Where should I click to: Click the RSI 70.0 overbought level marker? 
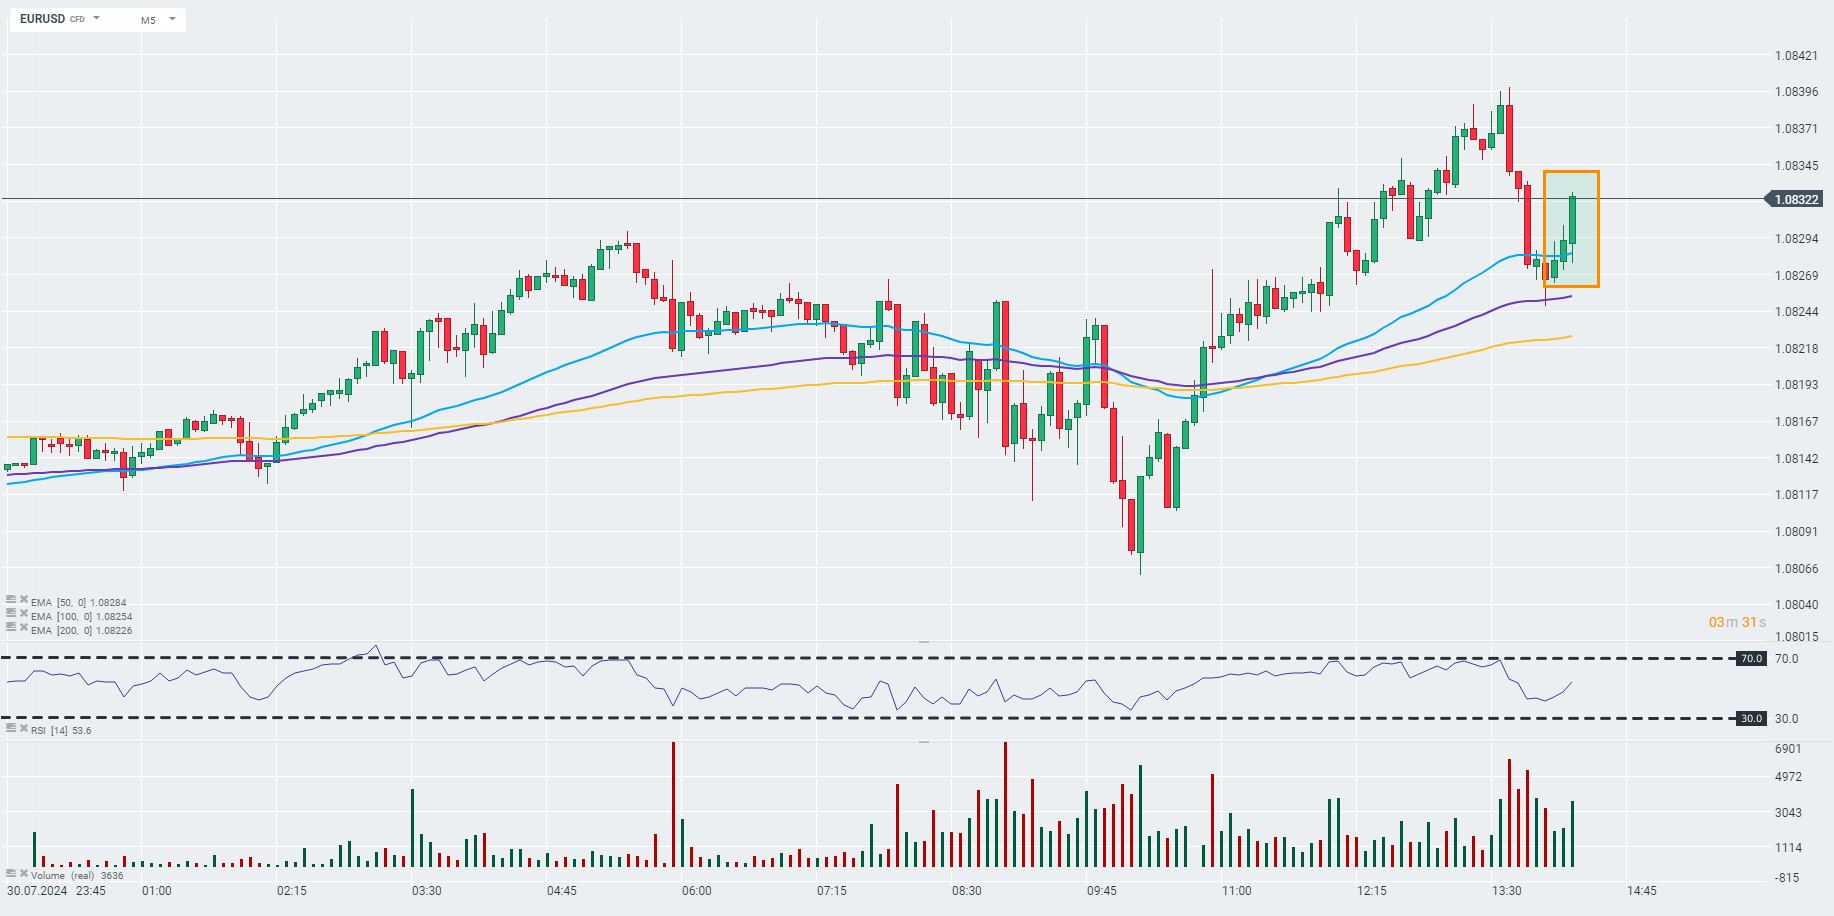[x=1751, y=659]
